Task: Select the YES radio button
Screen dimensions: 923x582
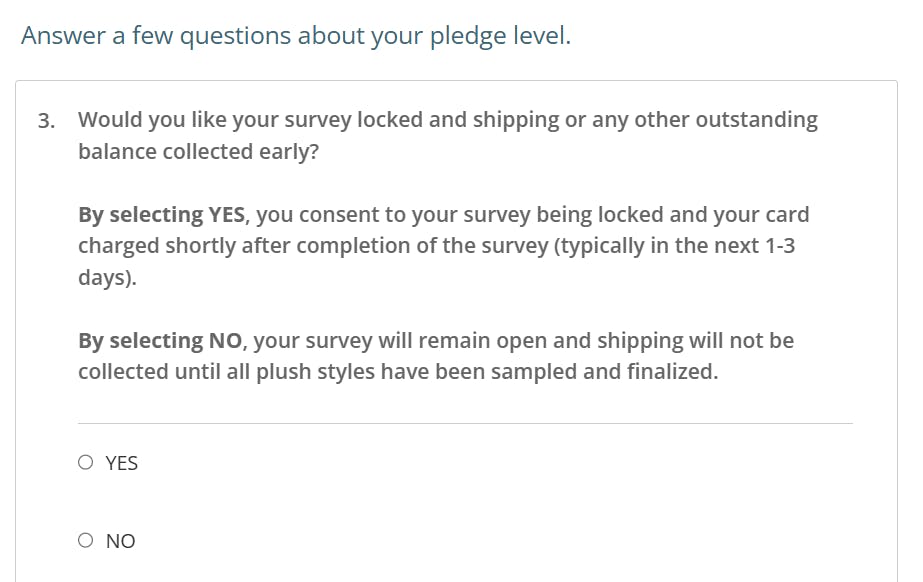Action: pyautogui.click(x=86, y=463)
